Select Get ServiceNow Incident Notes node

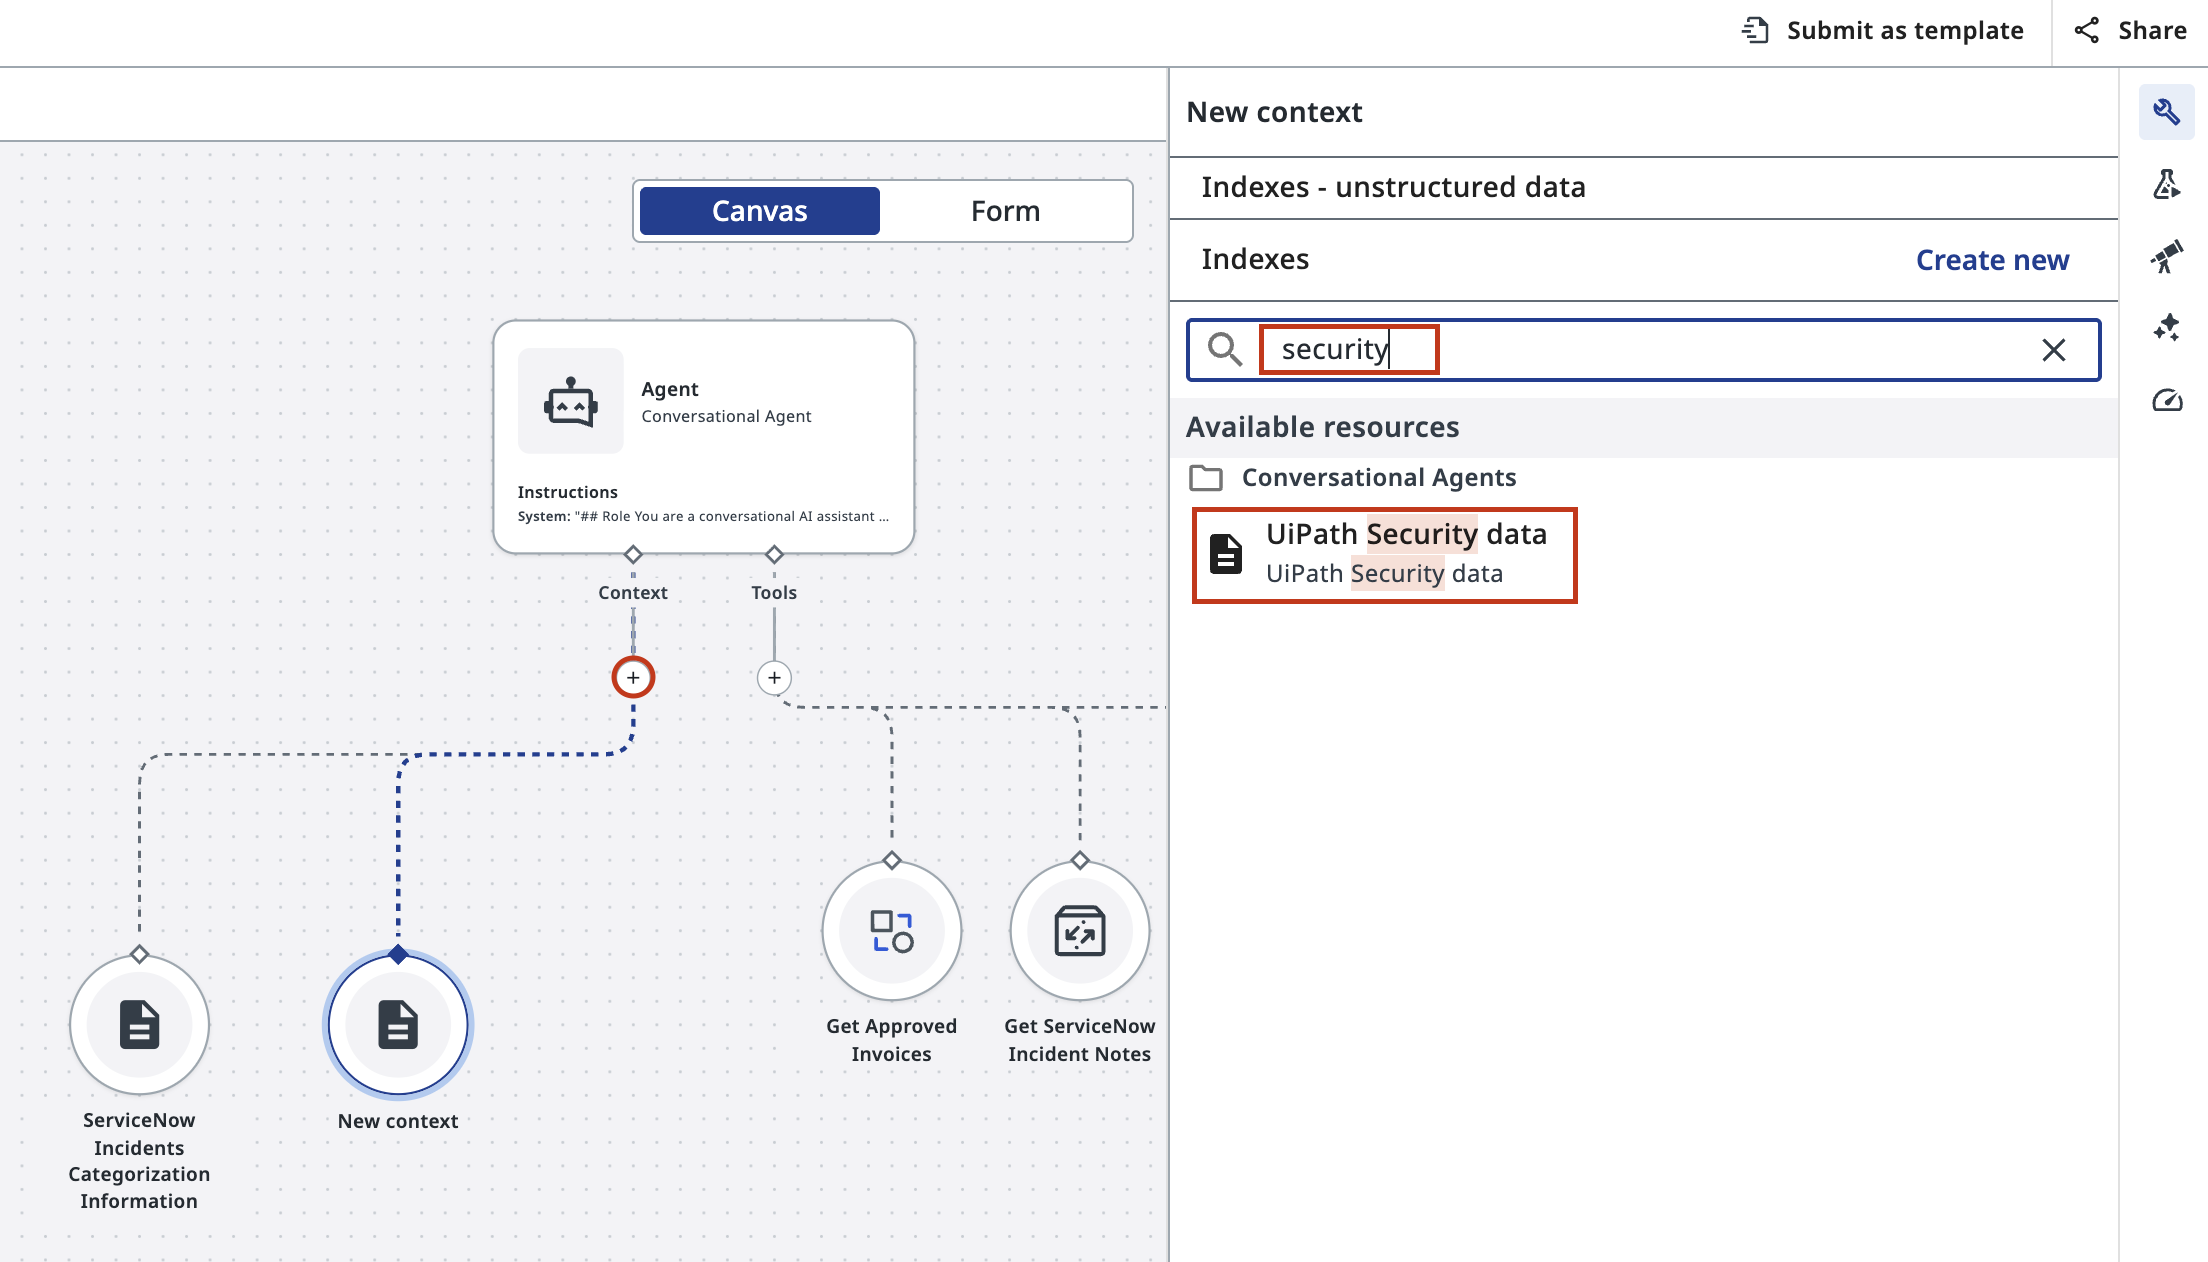[x=1079, y=931]
